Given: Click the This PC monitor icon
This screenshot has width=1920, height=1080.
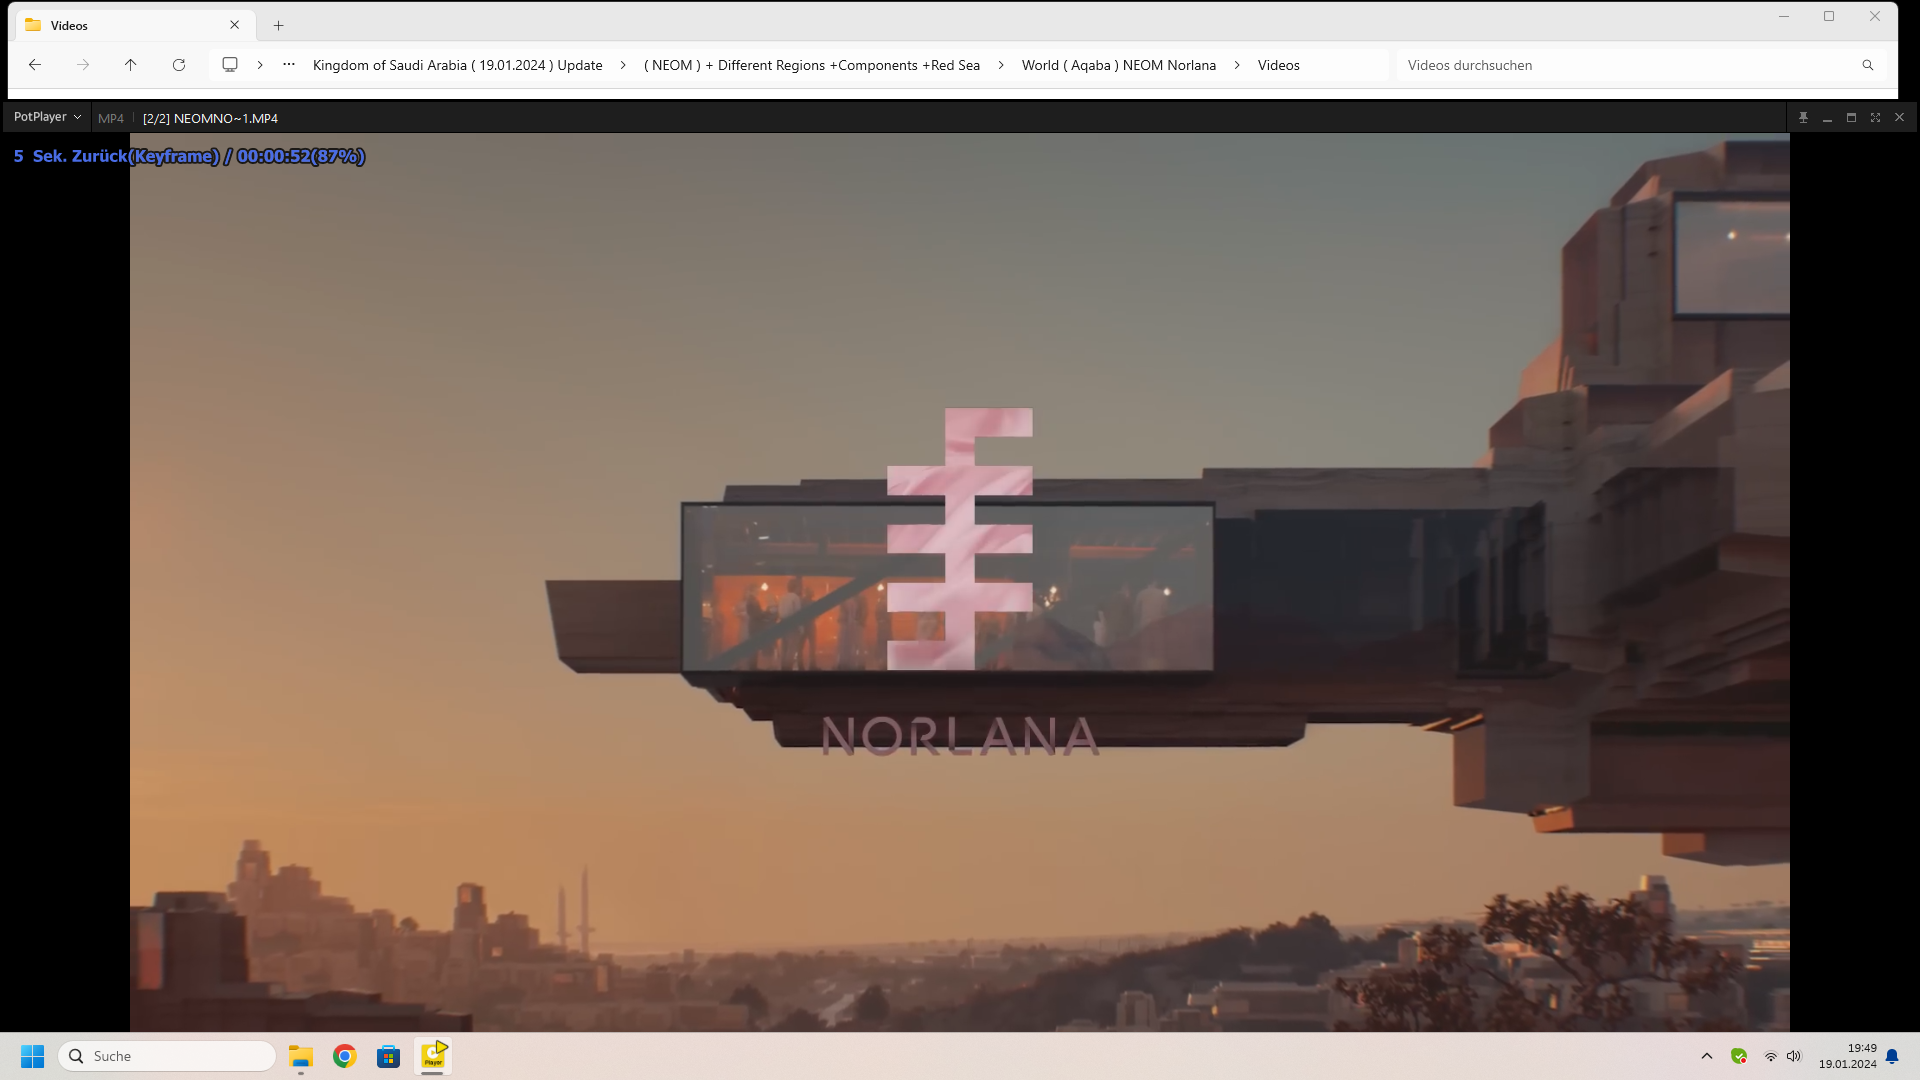Looking at the screenshot, I should (230, 65).
